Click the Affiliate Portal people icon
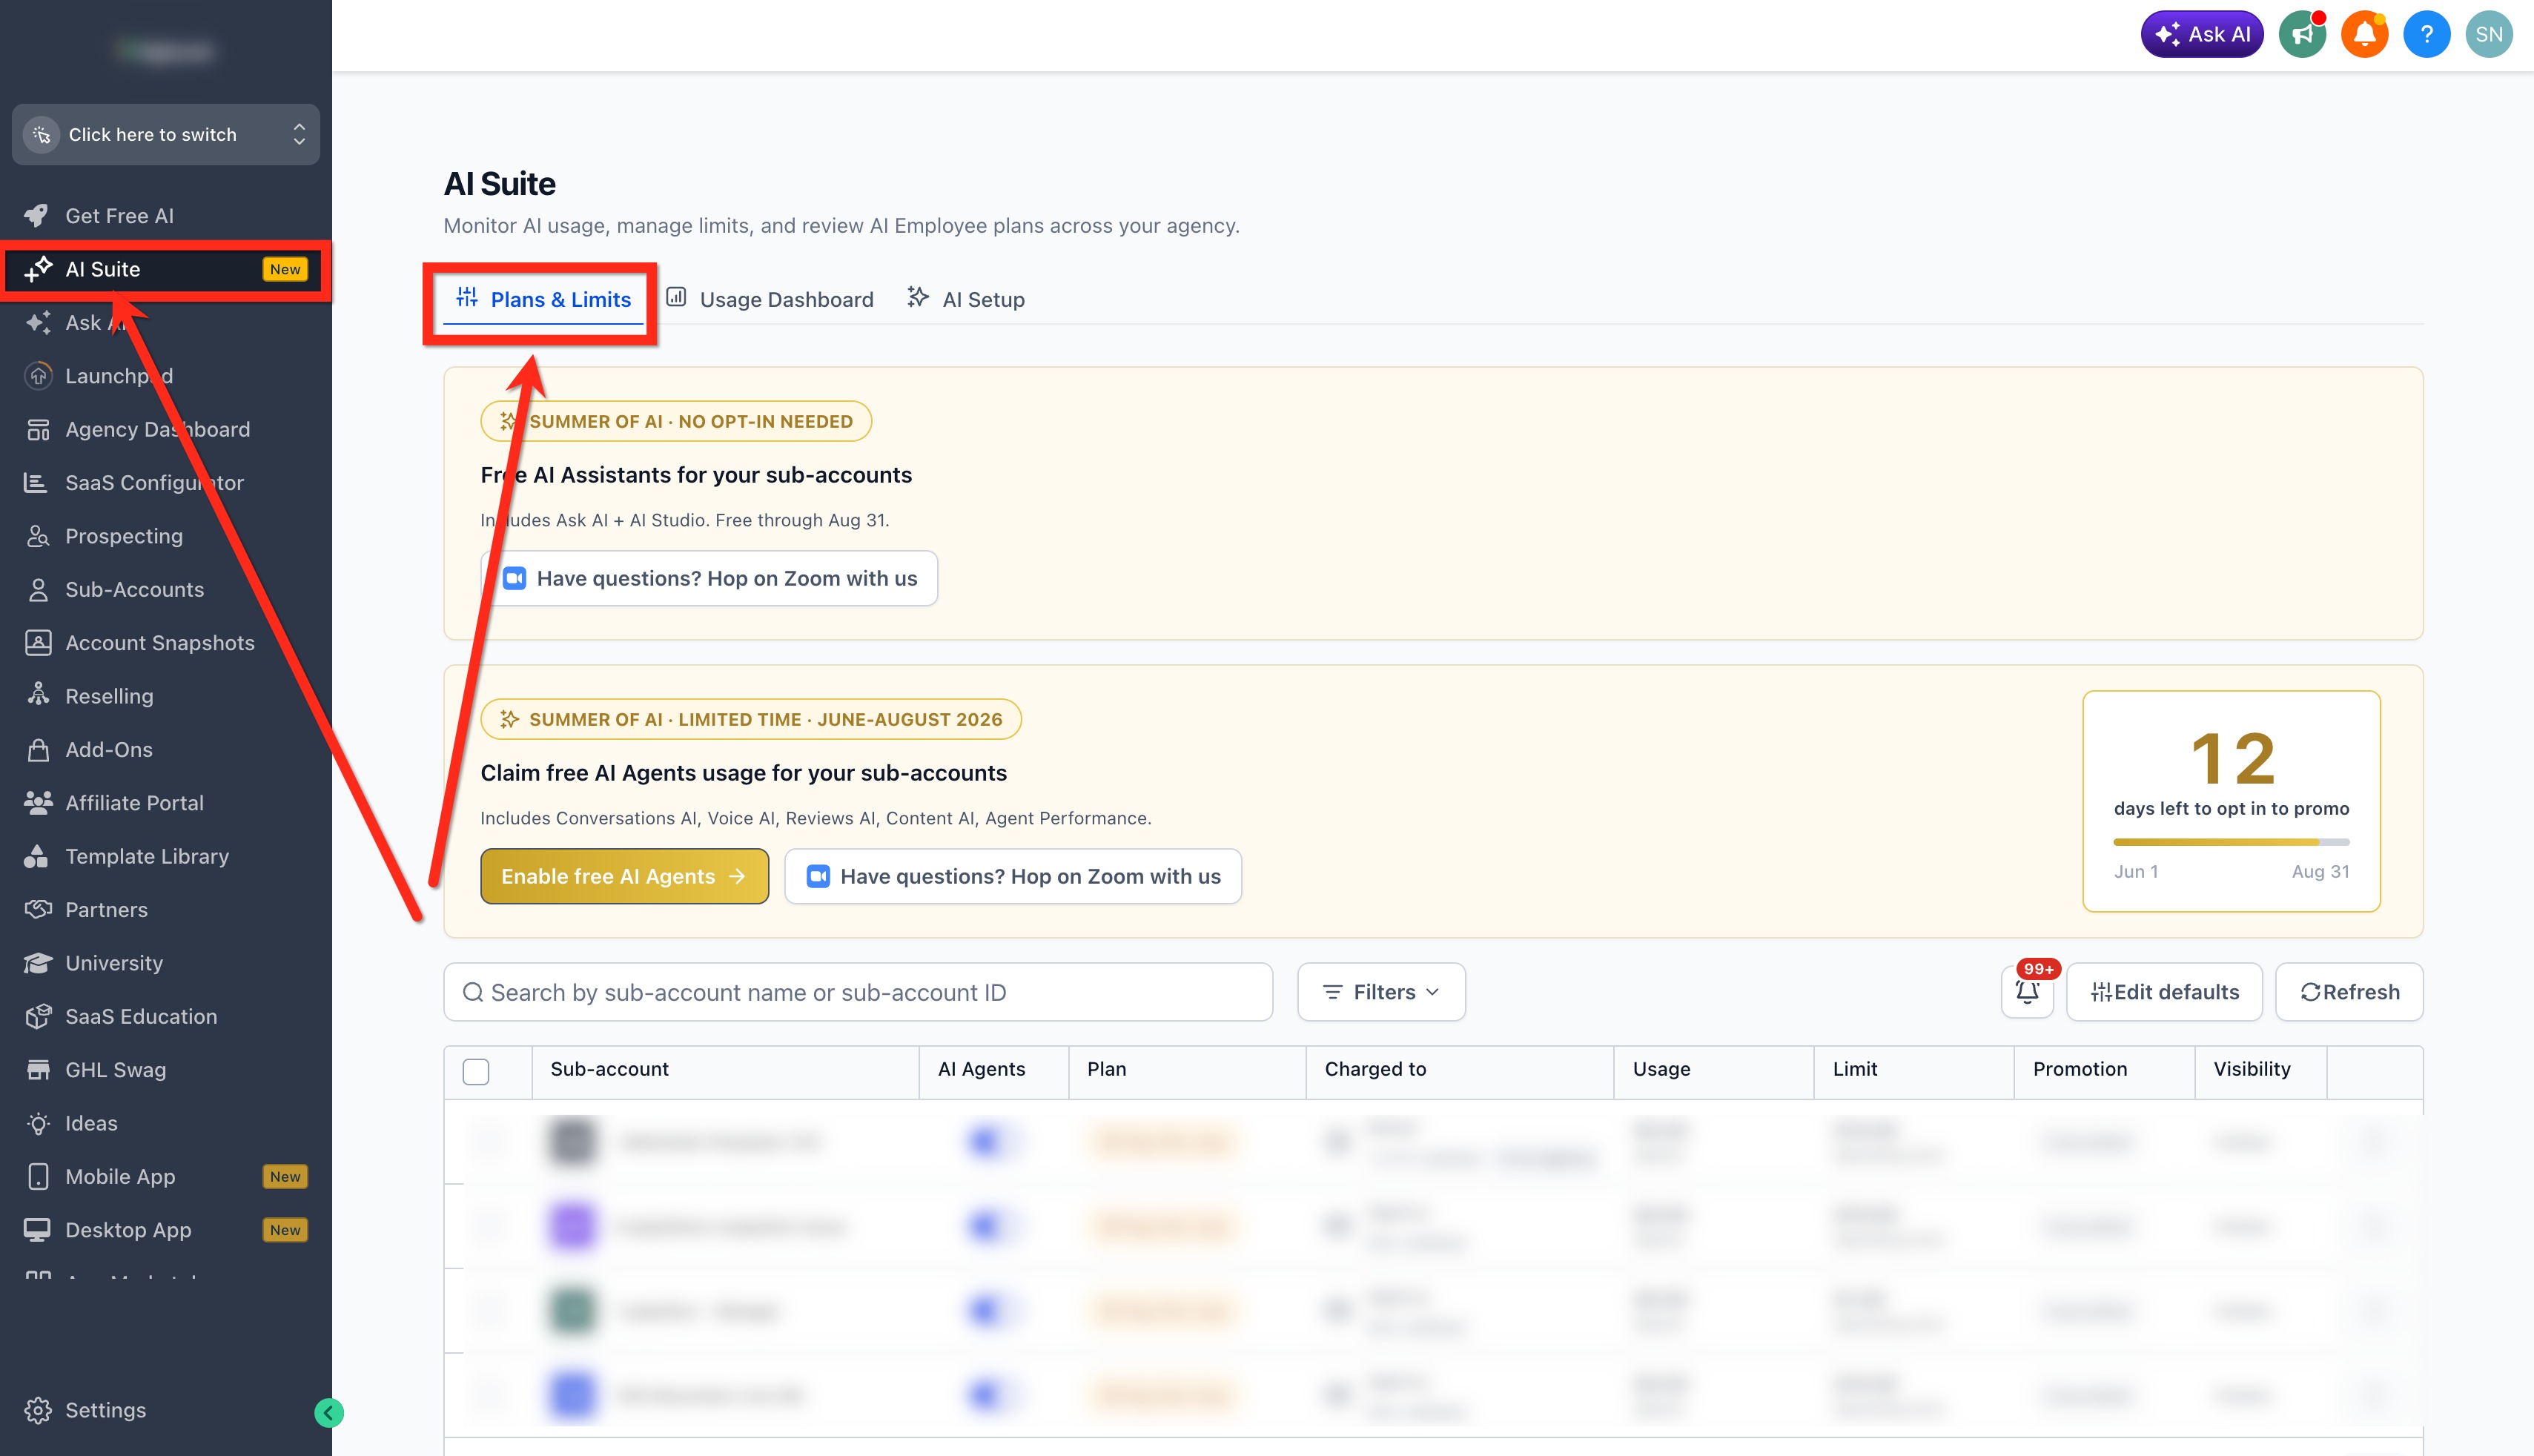 coord(38,803)
